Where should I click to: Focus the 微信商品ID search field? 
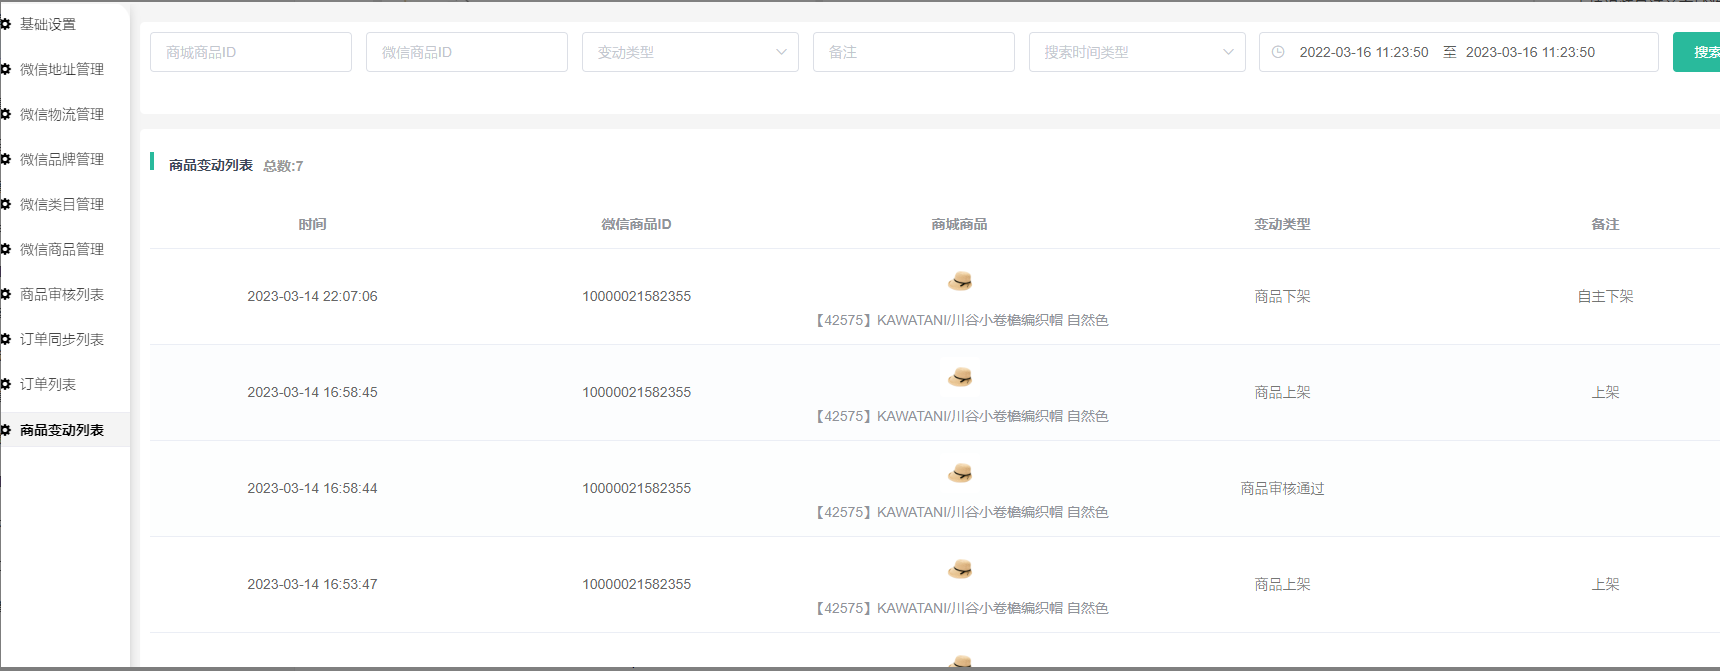click(x=466, y=52)
